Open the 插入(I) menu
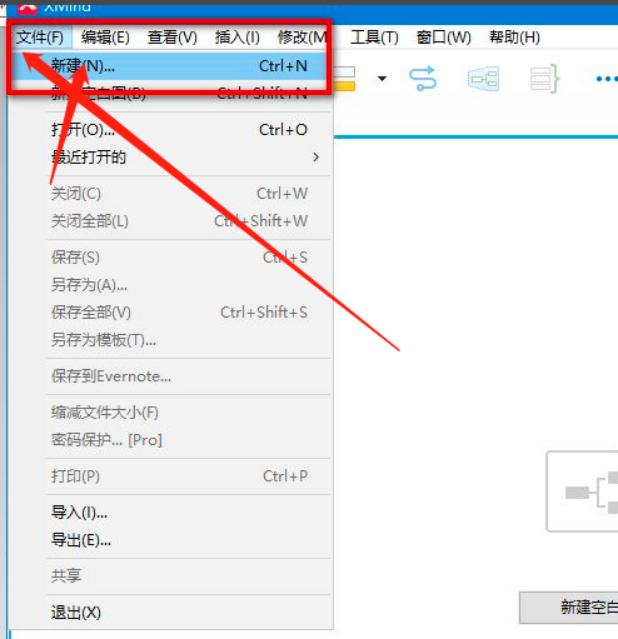 pos(237,37)
